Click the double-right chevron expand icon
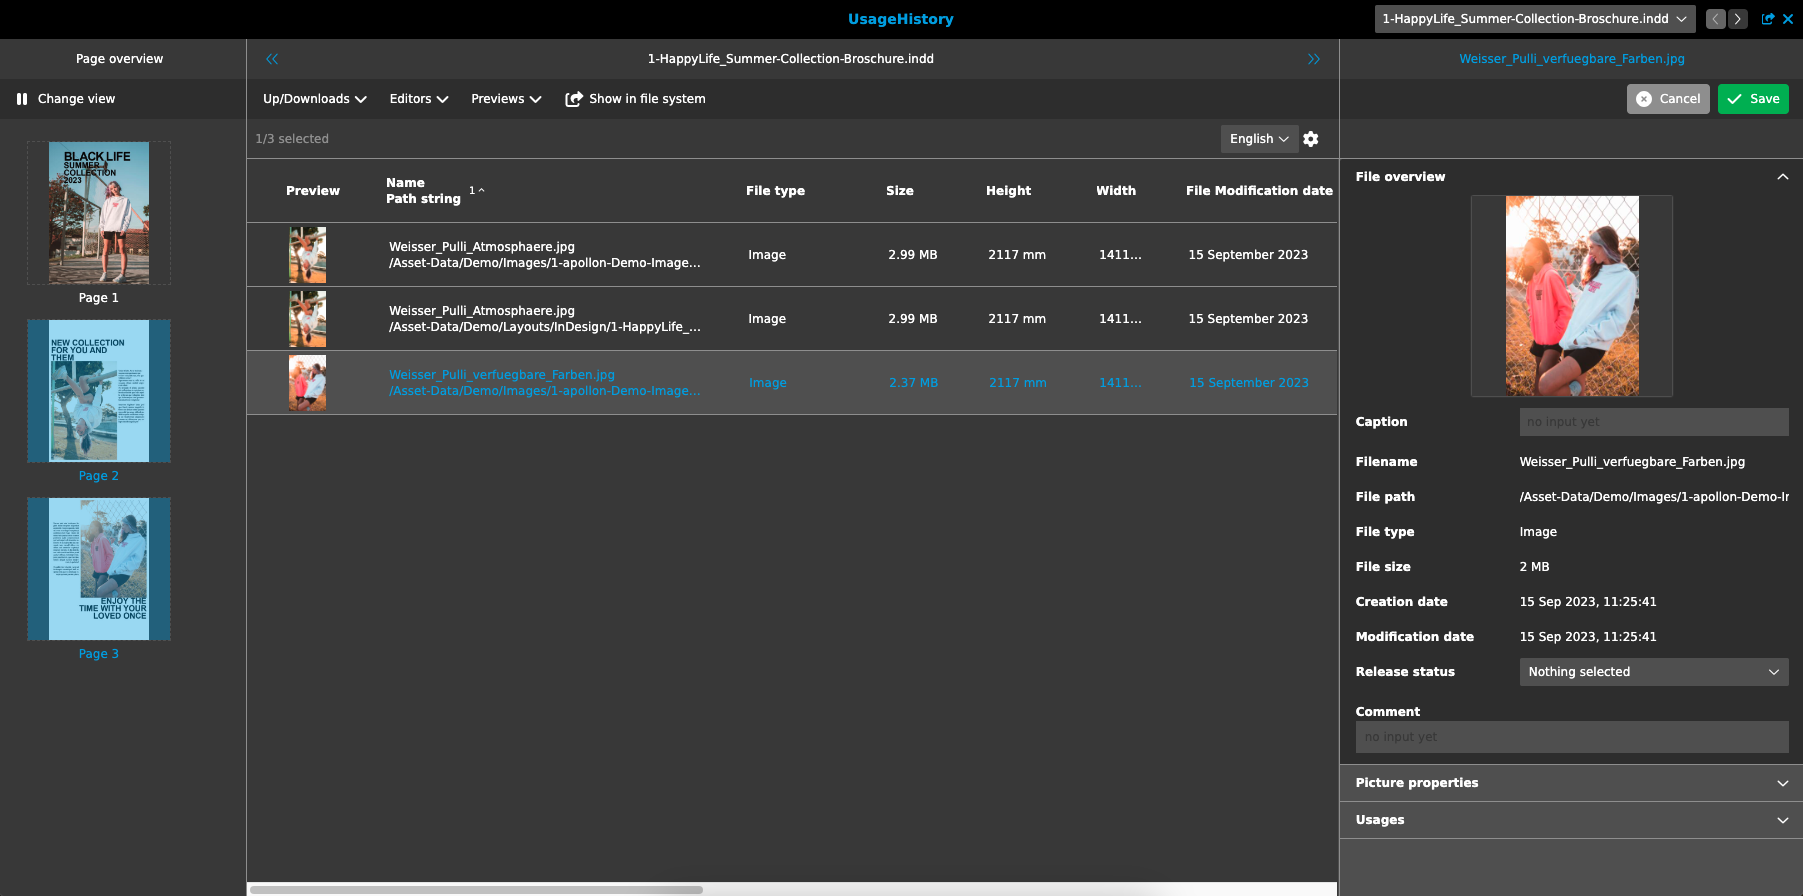 [x=1313, y=59]
